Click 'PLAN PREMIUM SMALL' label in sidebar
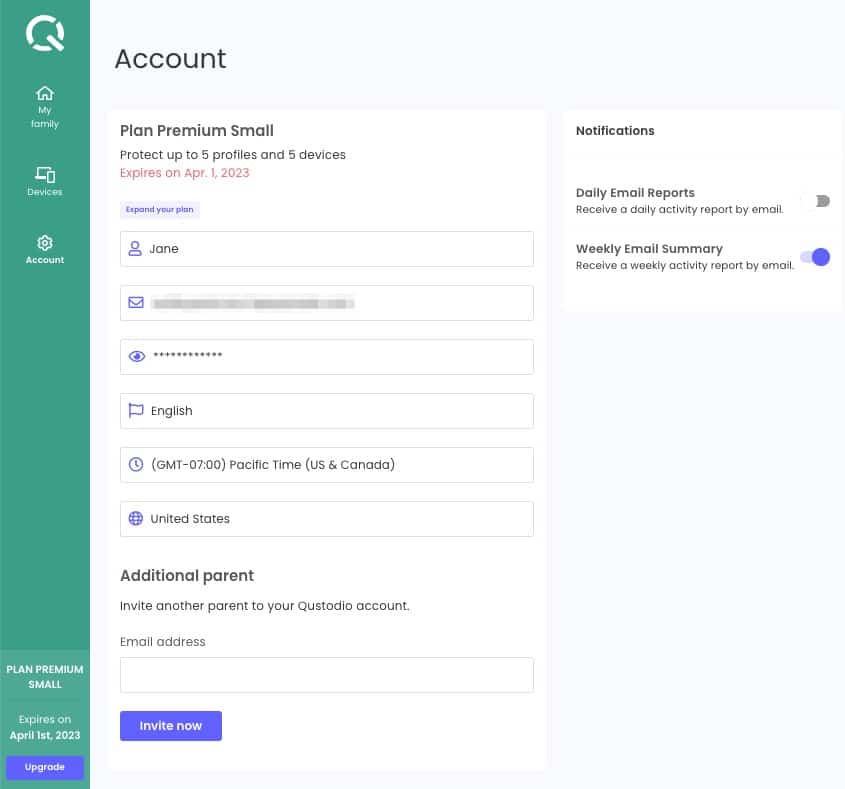Screen dimensions: 845x789 [x=45, y=677]
